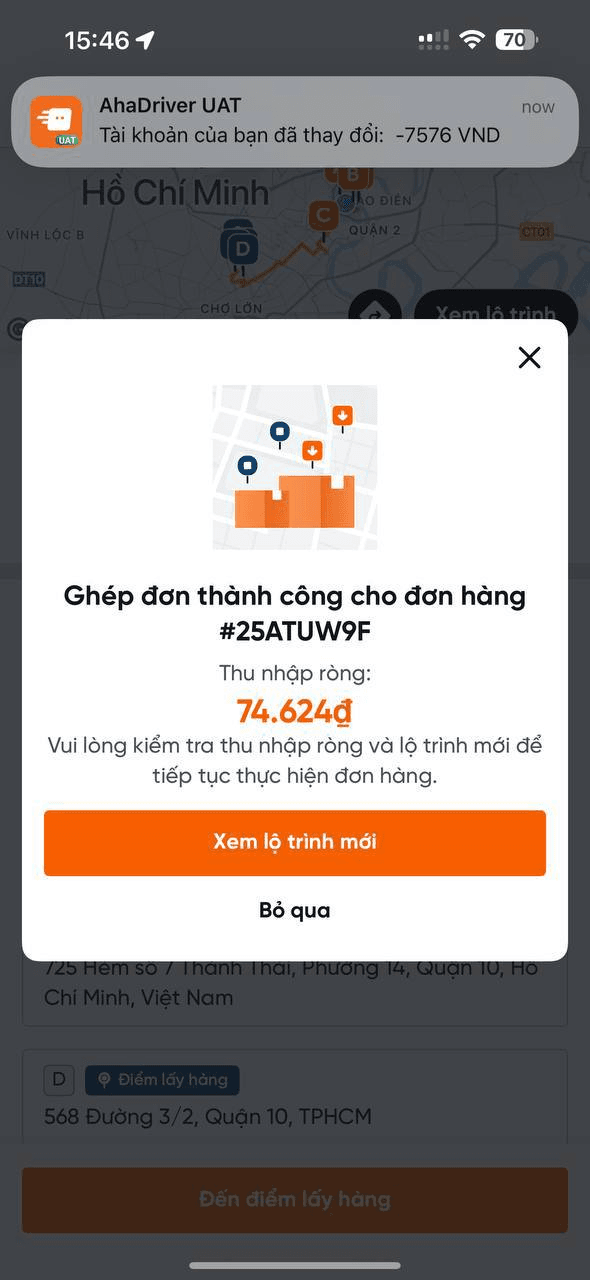Open address 568 Đường 3/2, Quận 10
590x1280 pixels.
208,1116
